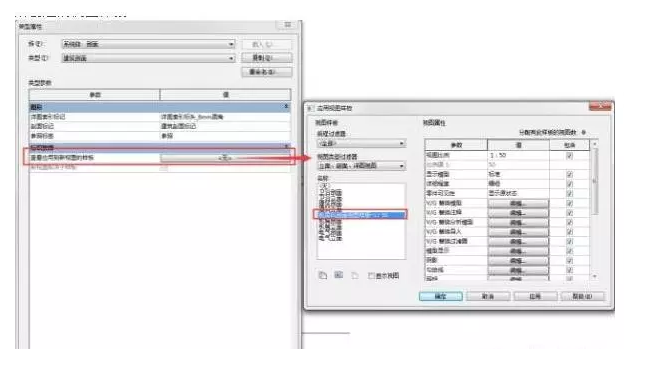Collapse the 图形 parameter group

286,107
